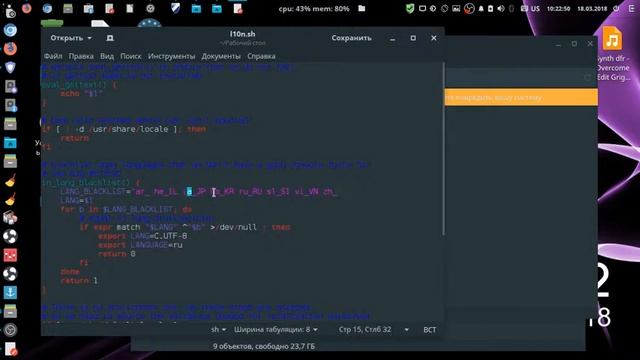This screenshot has height=360, width=640.
Task: Open the Справка menu
Action: [261, 56]
